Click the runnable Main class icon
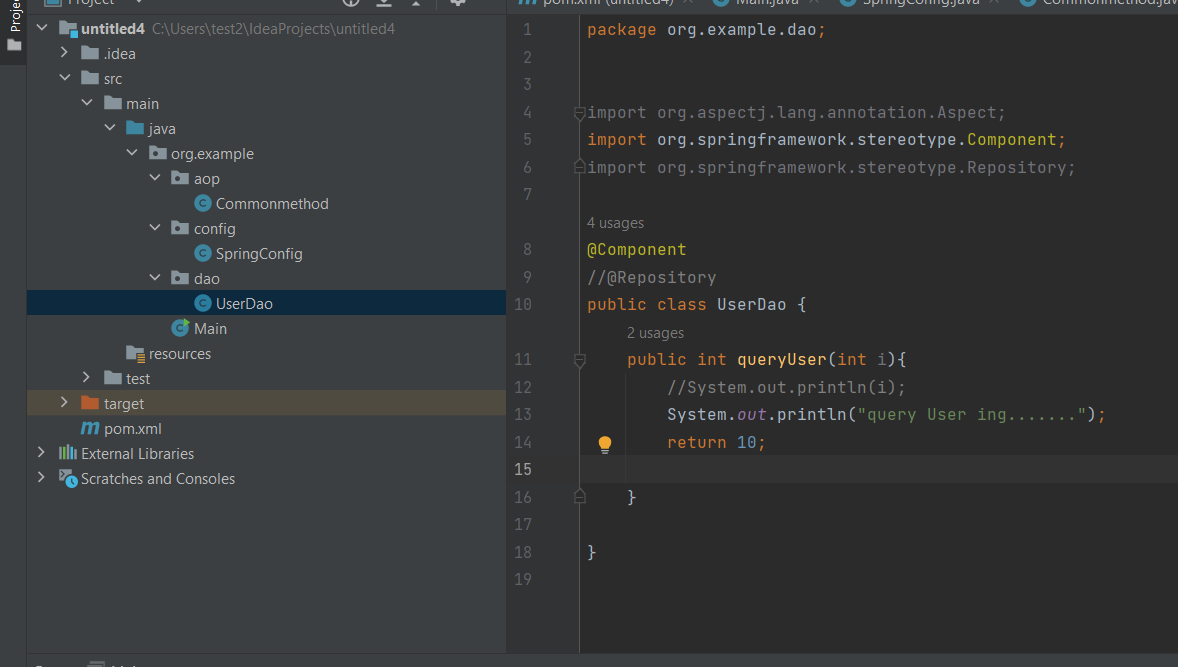The width and height of the screenshot is (1178, 667). (180, 327)
